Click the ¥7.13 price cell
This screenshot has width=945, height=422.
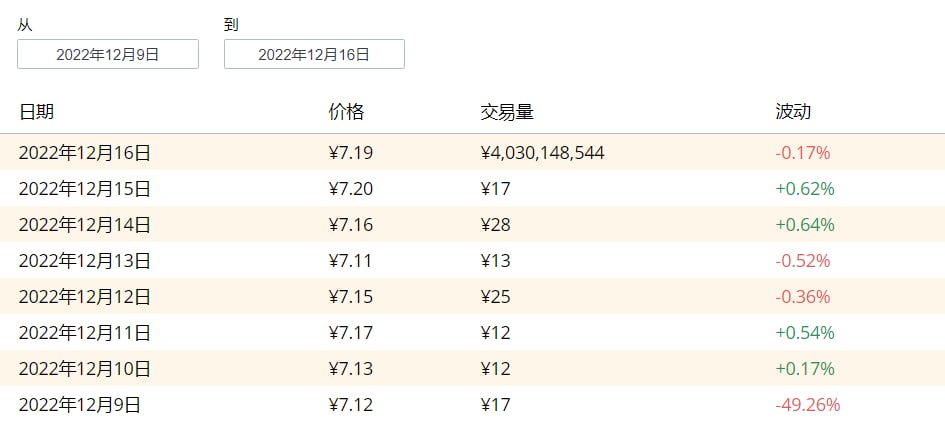(350, 369)
